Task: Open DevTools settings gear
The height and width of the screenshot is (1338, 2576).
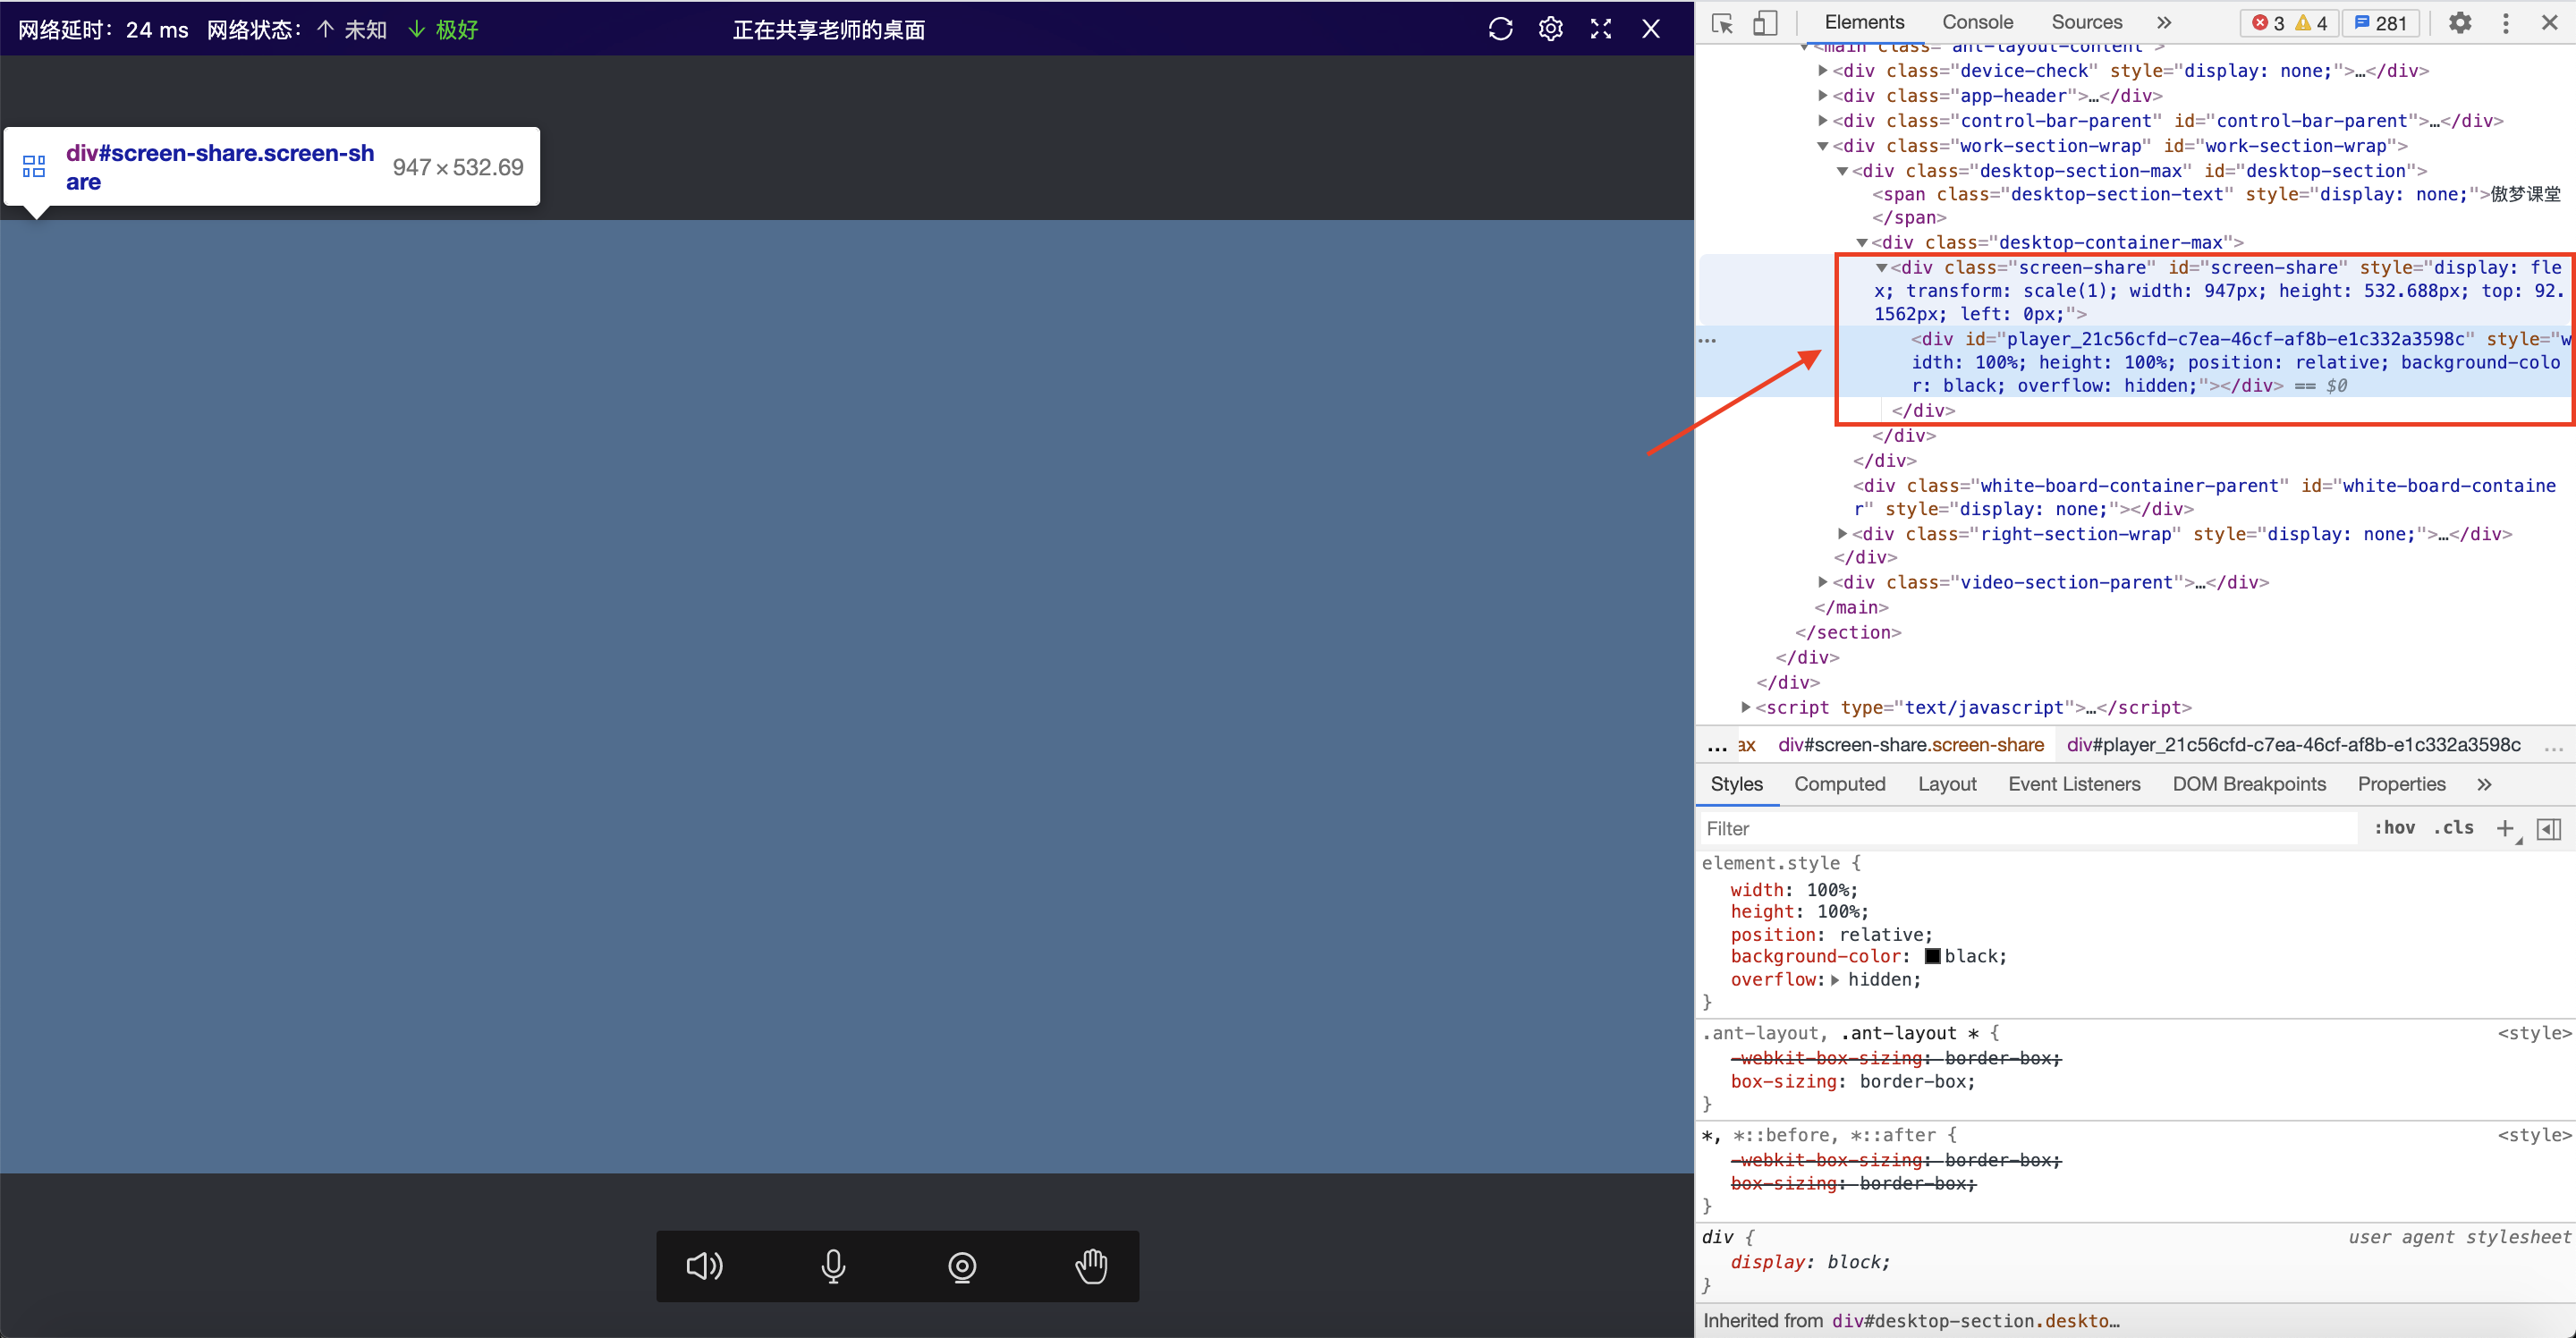Action: click(2460, 23)
